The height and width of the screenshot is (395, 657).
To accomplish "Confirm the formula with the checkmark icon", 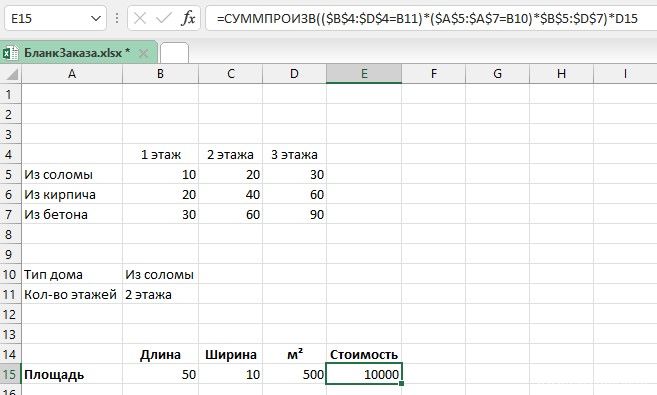I will (x=164, y=18).
